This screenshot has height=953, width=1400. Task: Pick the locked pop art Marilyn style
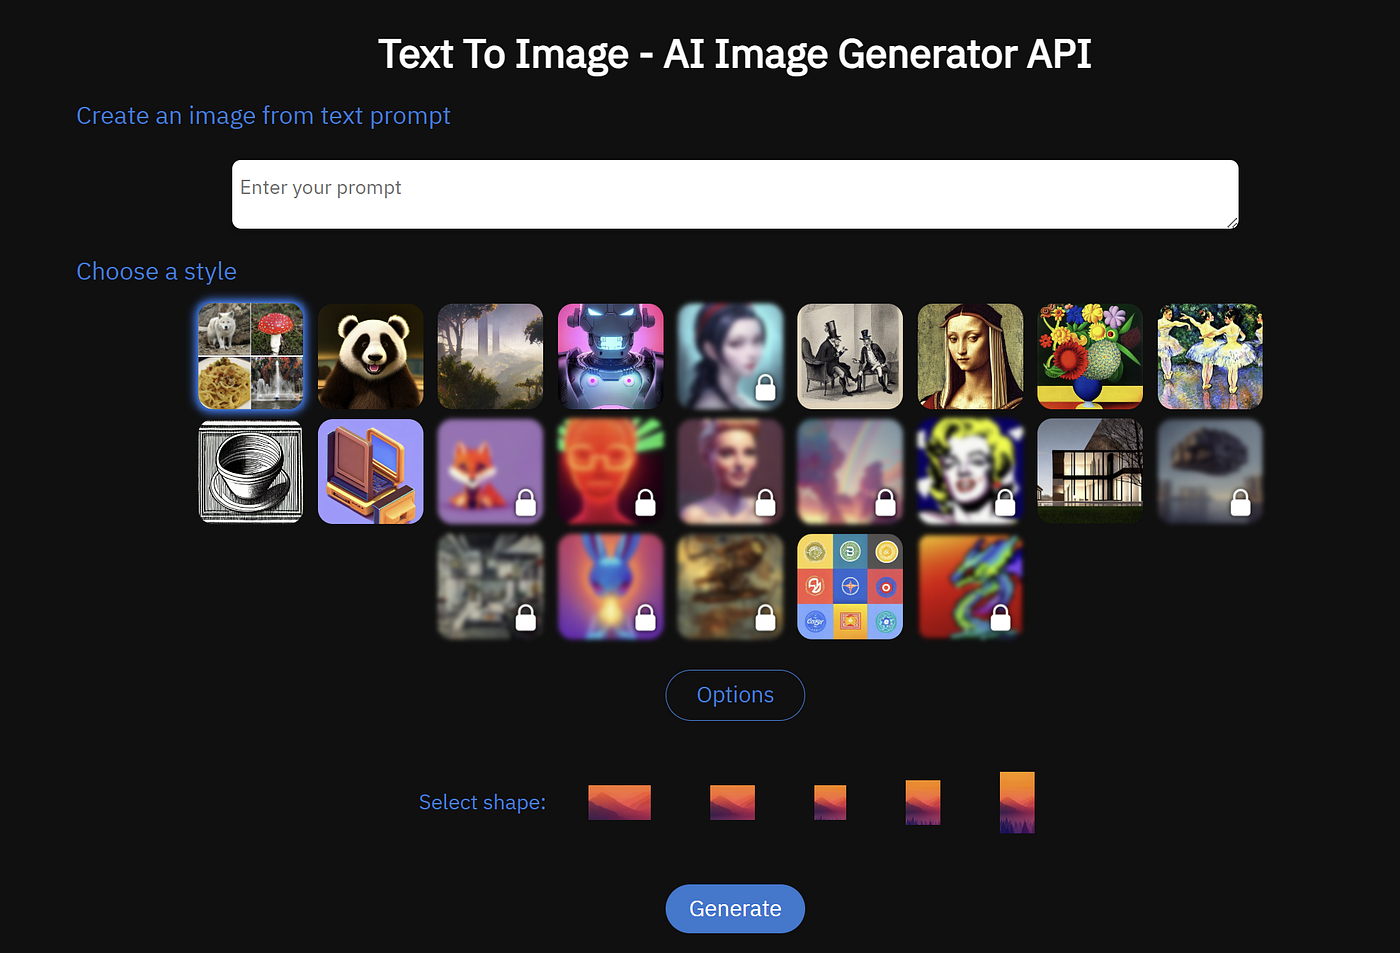(970, 471)
